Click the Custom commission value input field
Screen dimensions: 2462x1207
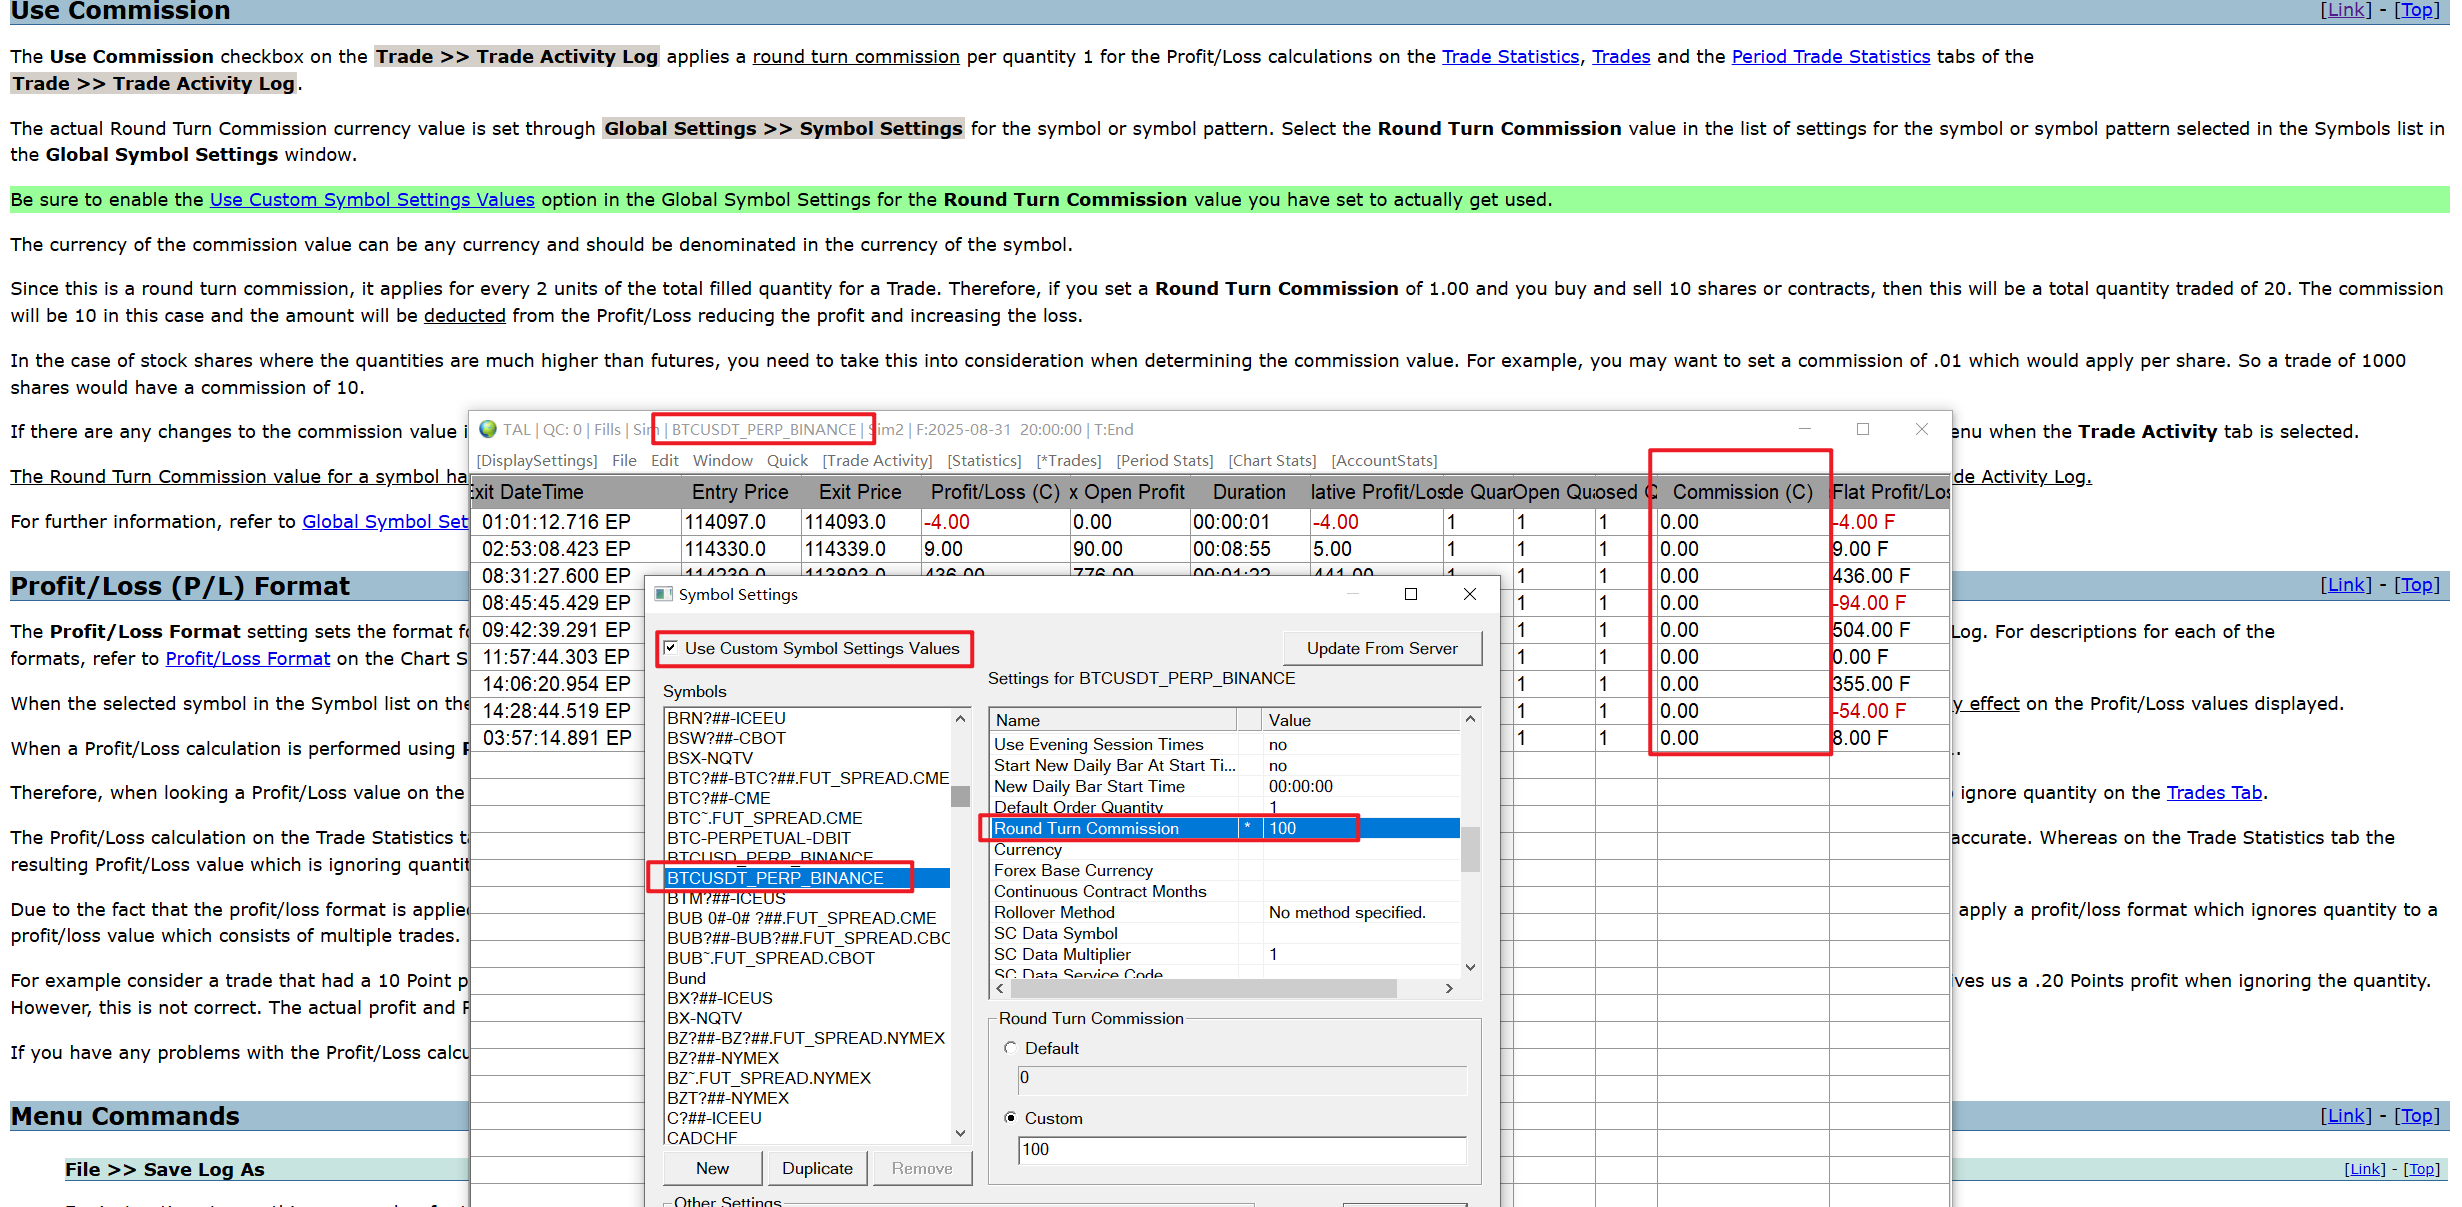point(1240,1149)
